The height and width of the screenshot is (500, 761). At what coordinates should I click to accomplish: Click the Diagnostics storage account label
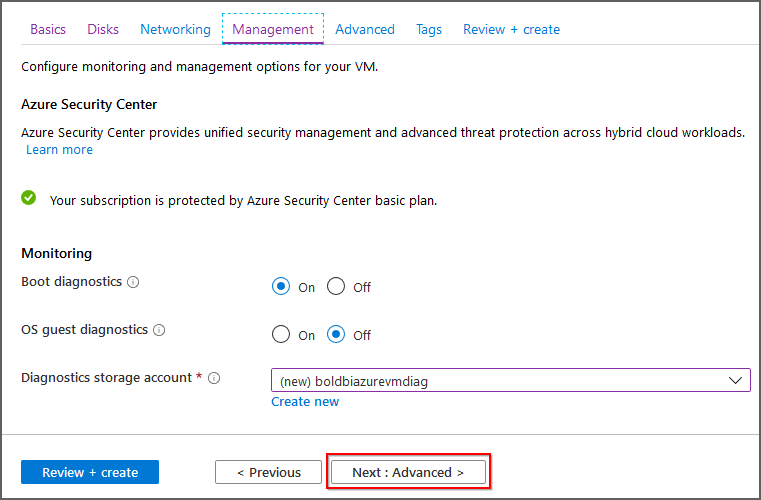(106, 378)
